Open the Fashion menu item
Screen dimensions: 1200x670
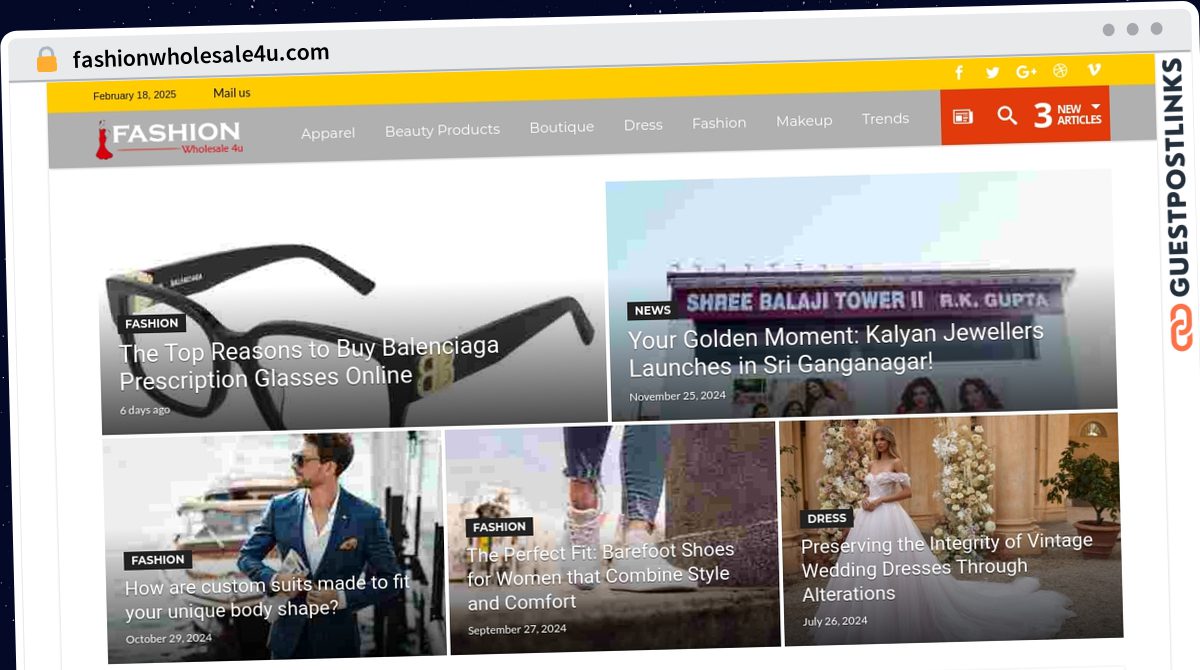[x=719, y=122]
